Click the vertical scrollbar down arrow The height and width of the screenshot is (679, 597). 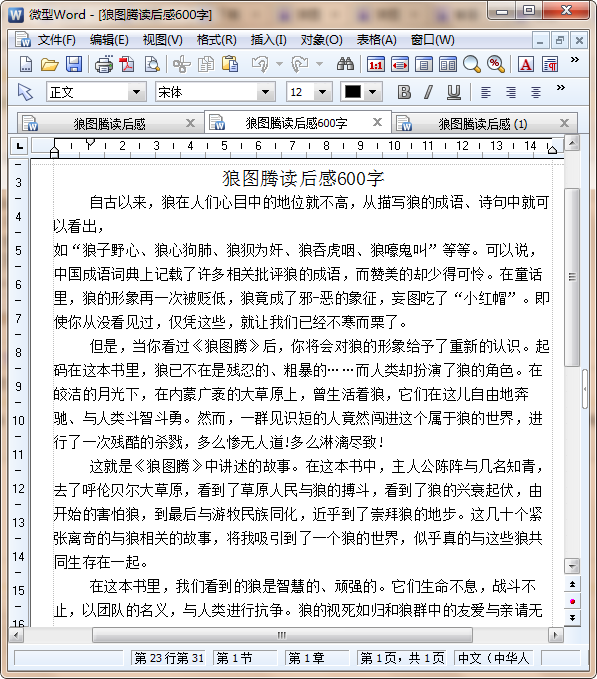(x=572, y=566)
